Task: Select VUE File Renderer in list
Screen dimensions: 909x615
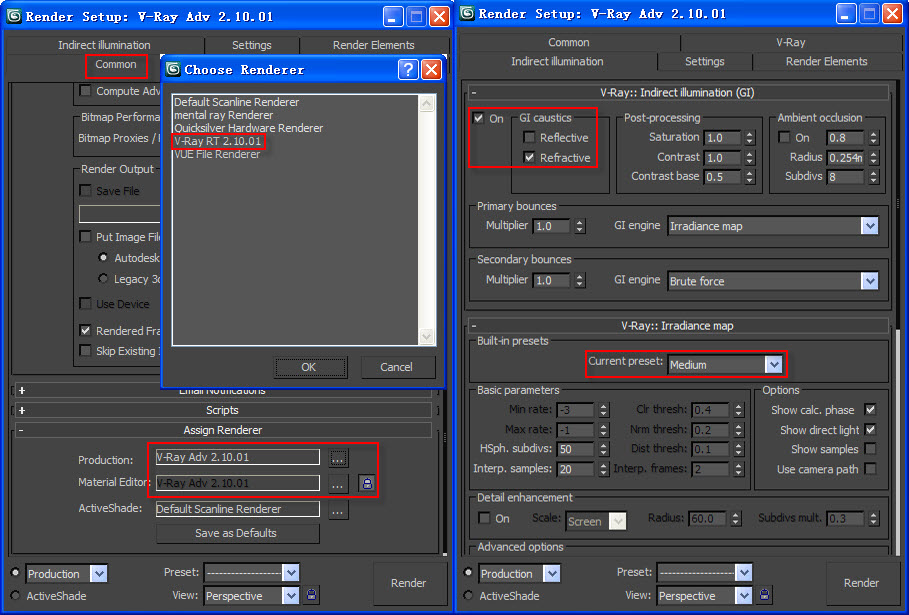Action: click(217, 154)
